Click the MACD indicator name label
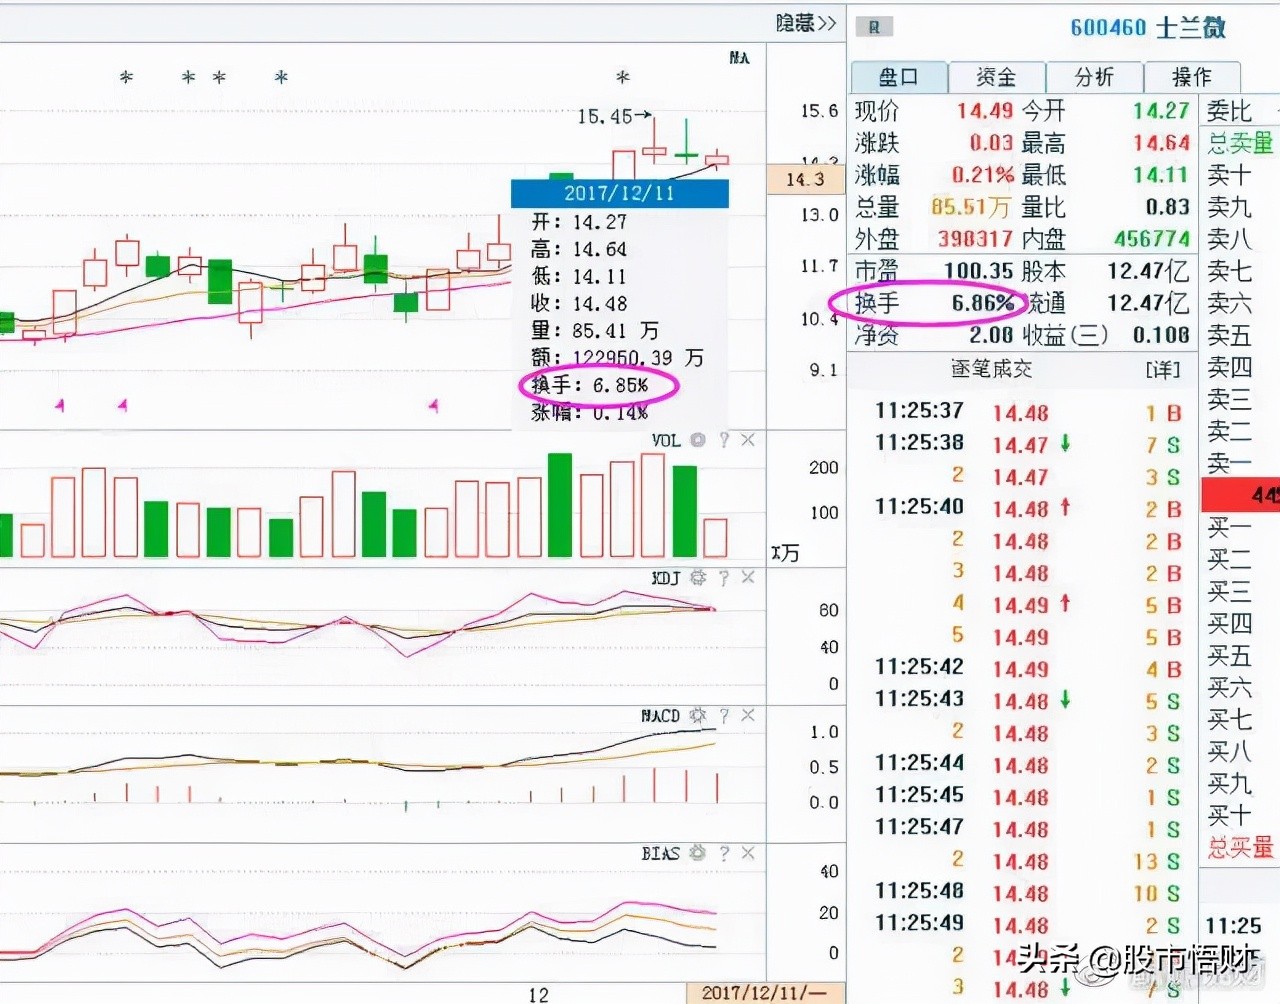Screen dimensions: 1280x1004 pyautogui.click(x=660, y=716)
